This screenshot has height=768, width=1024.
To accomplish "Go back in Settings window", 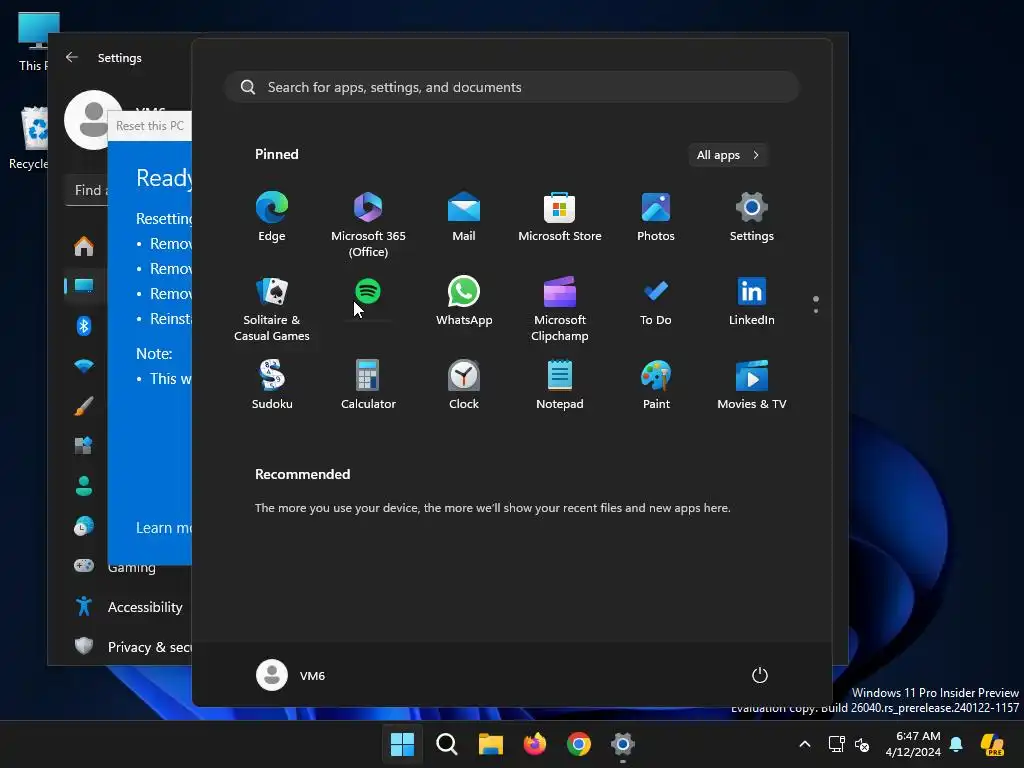I will point(72,57).
